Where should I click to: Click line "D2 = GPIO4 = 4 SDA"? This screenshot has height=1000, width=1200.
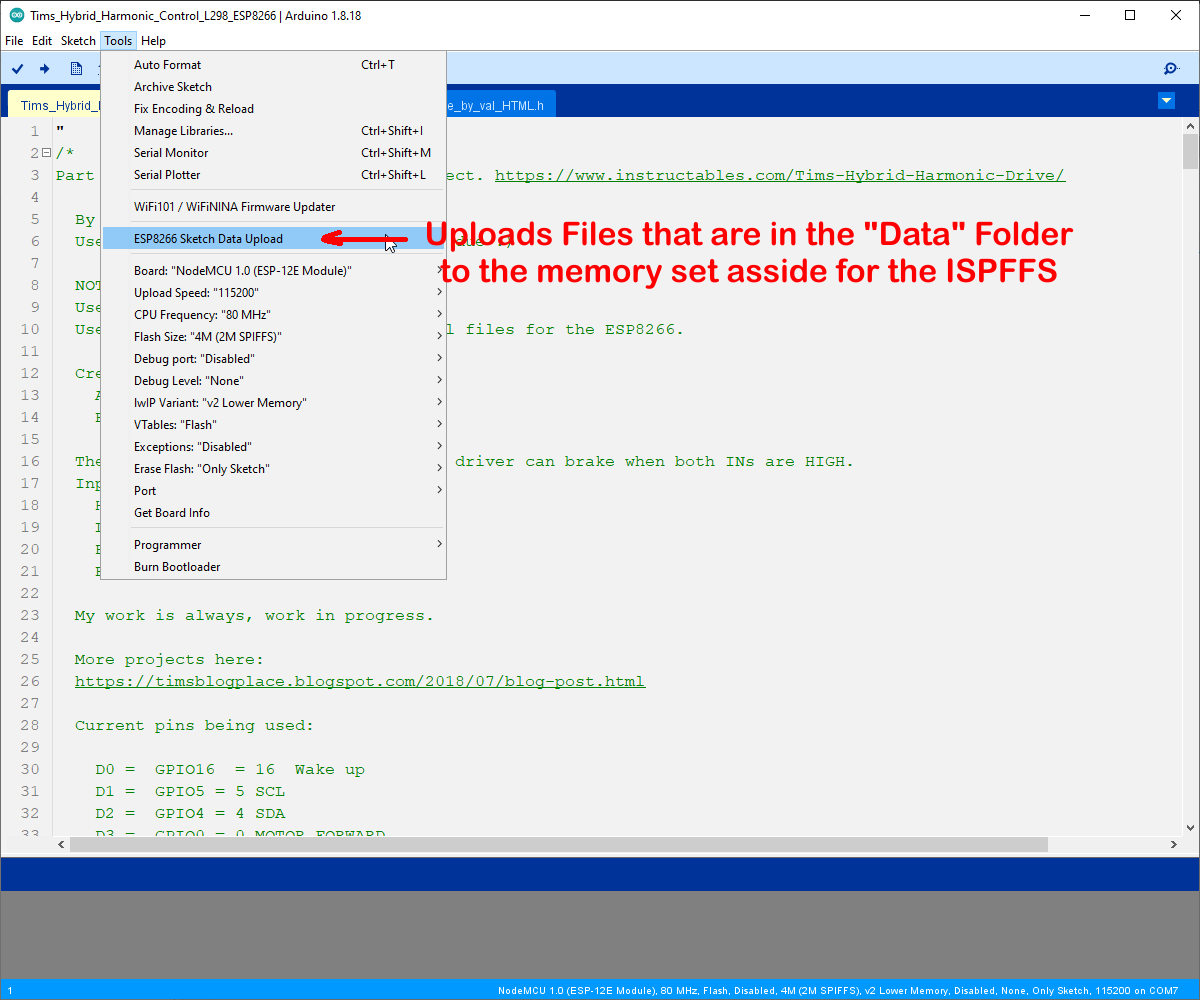pyautogui.click(x=190, y=813)
